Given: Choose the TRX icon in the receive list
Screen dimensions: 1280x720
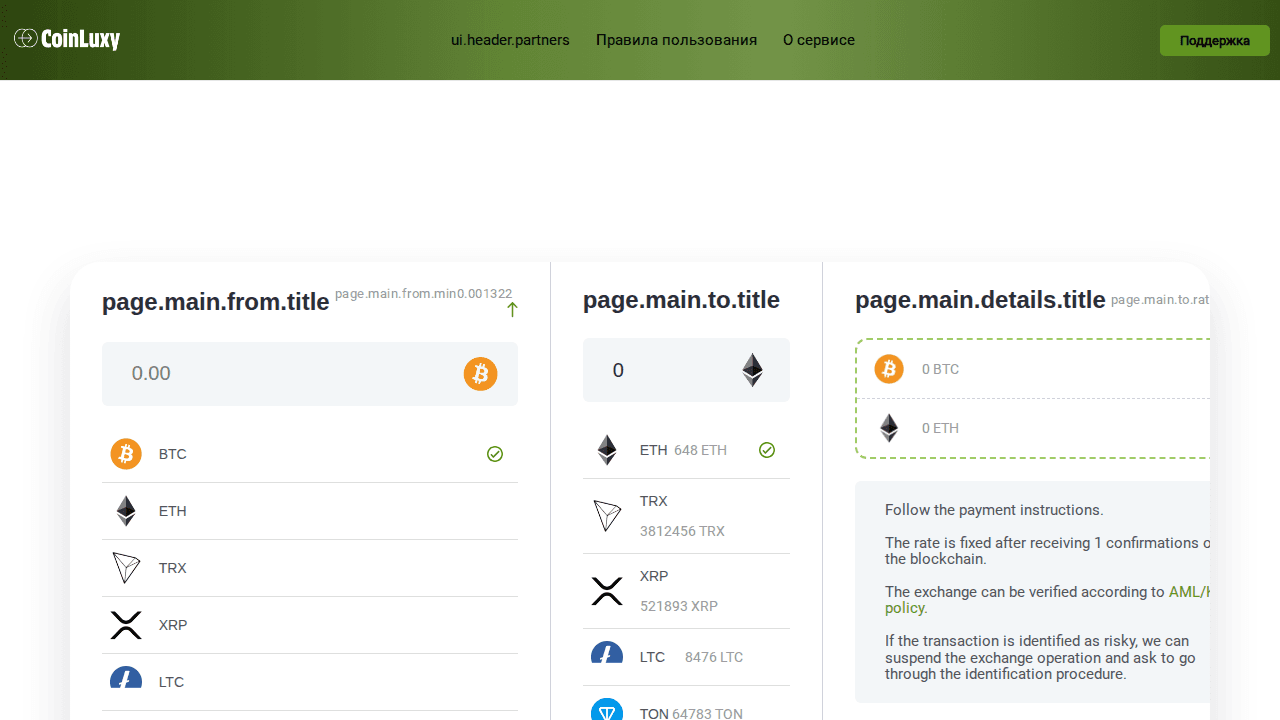Looking at the screenshot, I should tap(607, 516).
